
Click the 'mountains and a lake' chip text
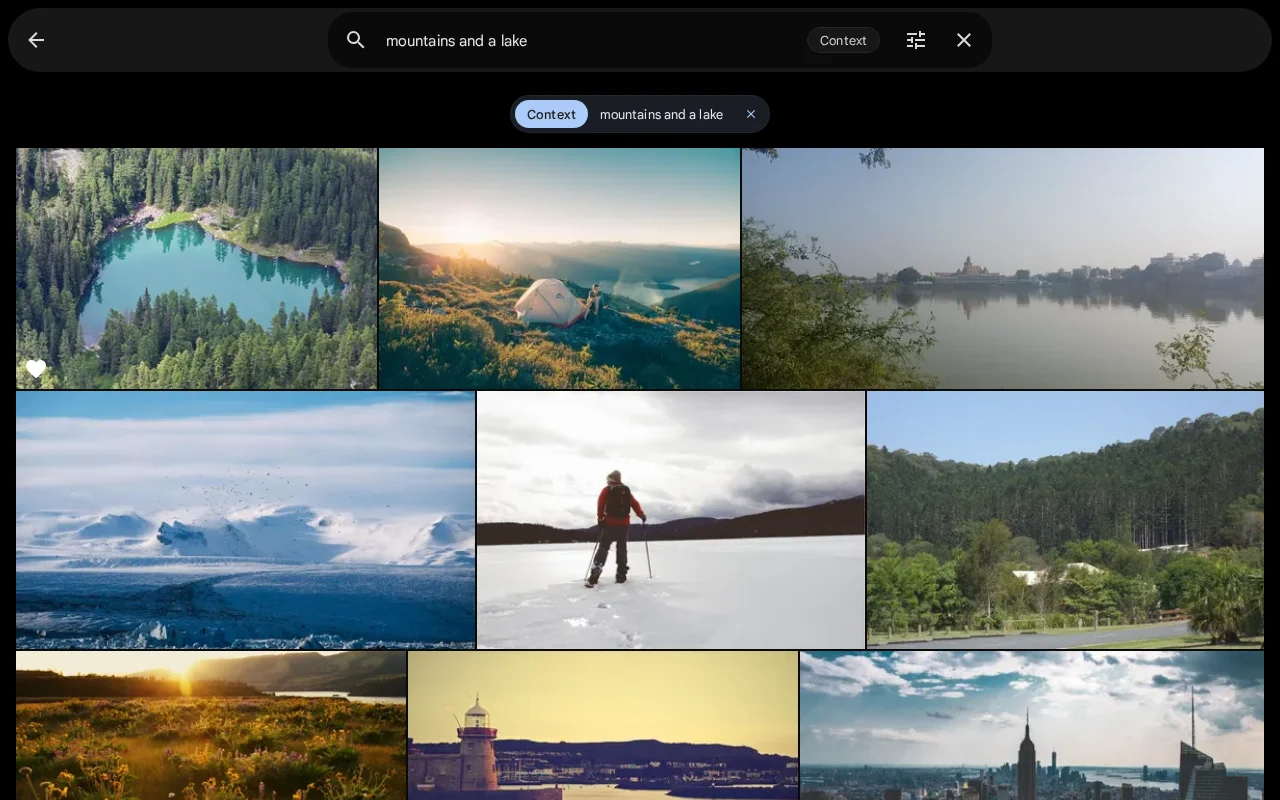coord(661,114)
